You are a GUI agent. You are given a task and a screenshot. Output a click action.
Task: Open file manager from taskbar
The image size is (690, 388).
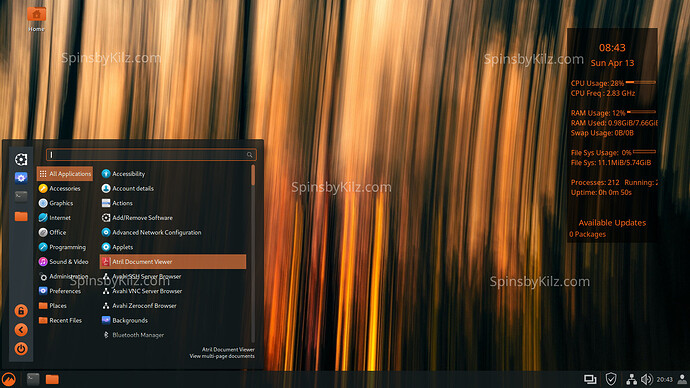(52, 379)
